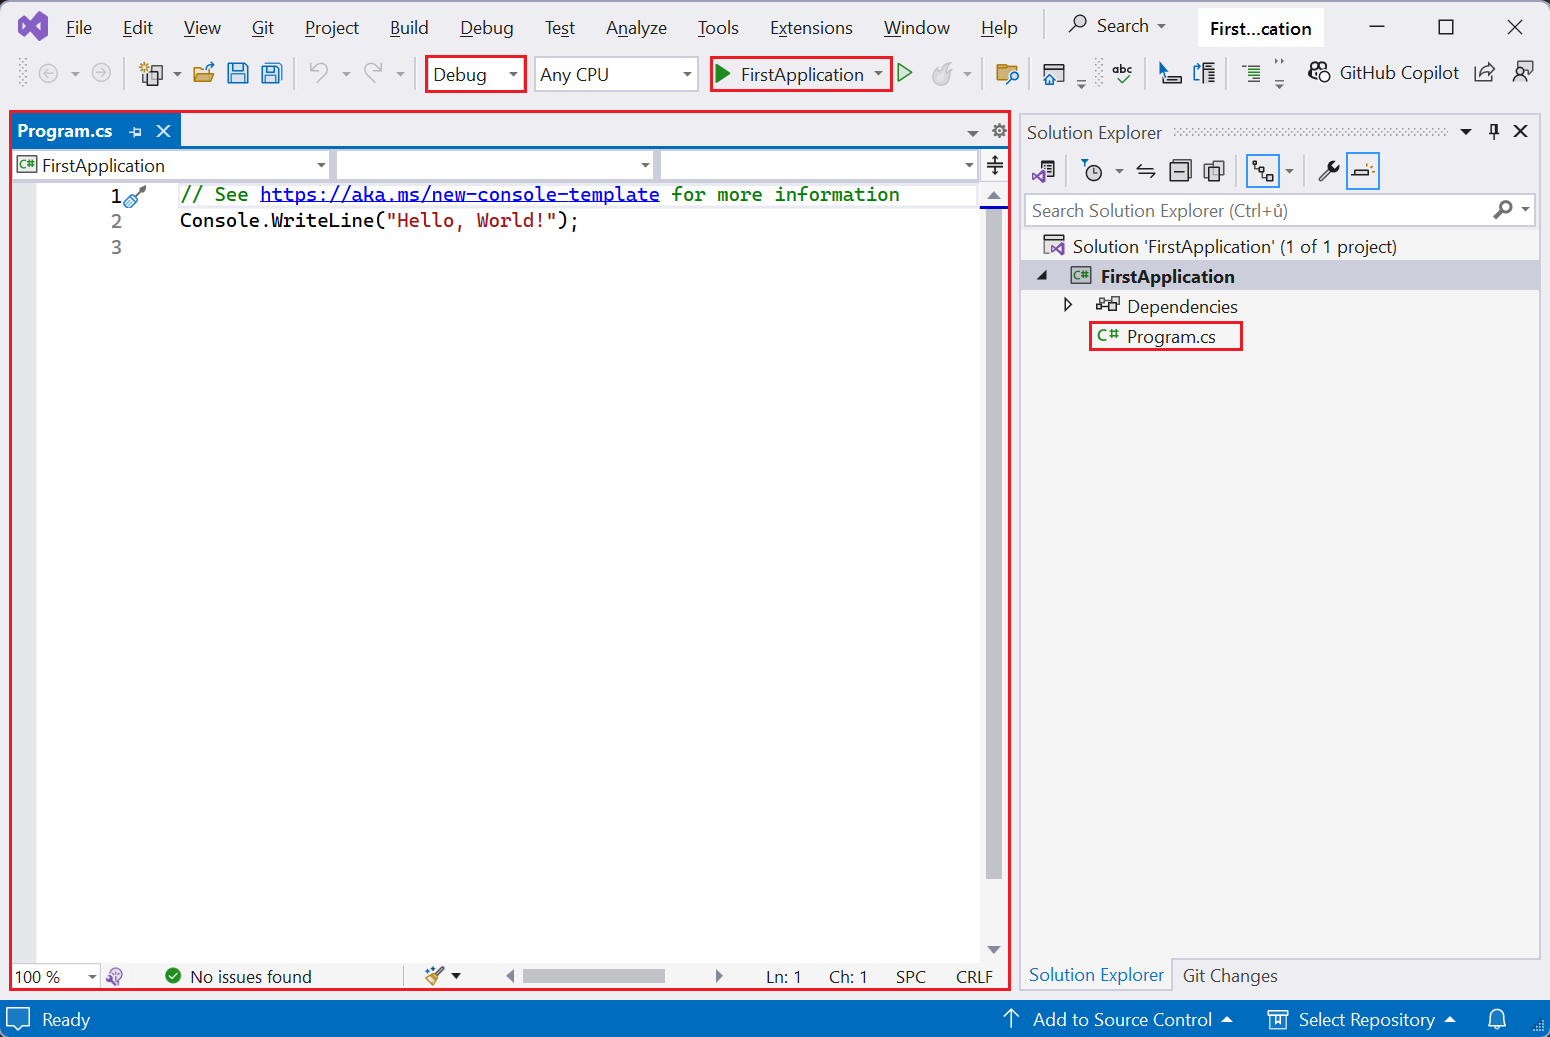The image size is (1550, 1037).
Task: Select the Save All icon
Action: 271,73
